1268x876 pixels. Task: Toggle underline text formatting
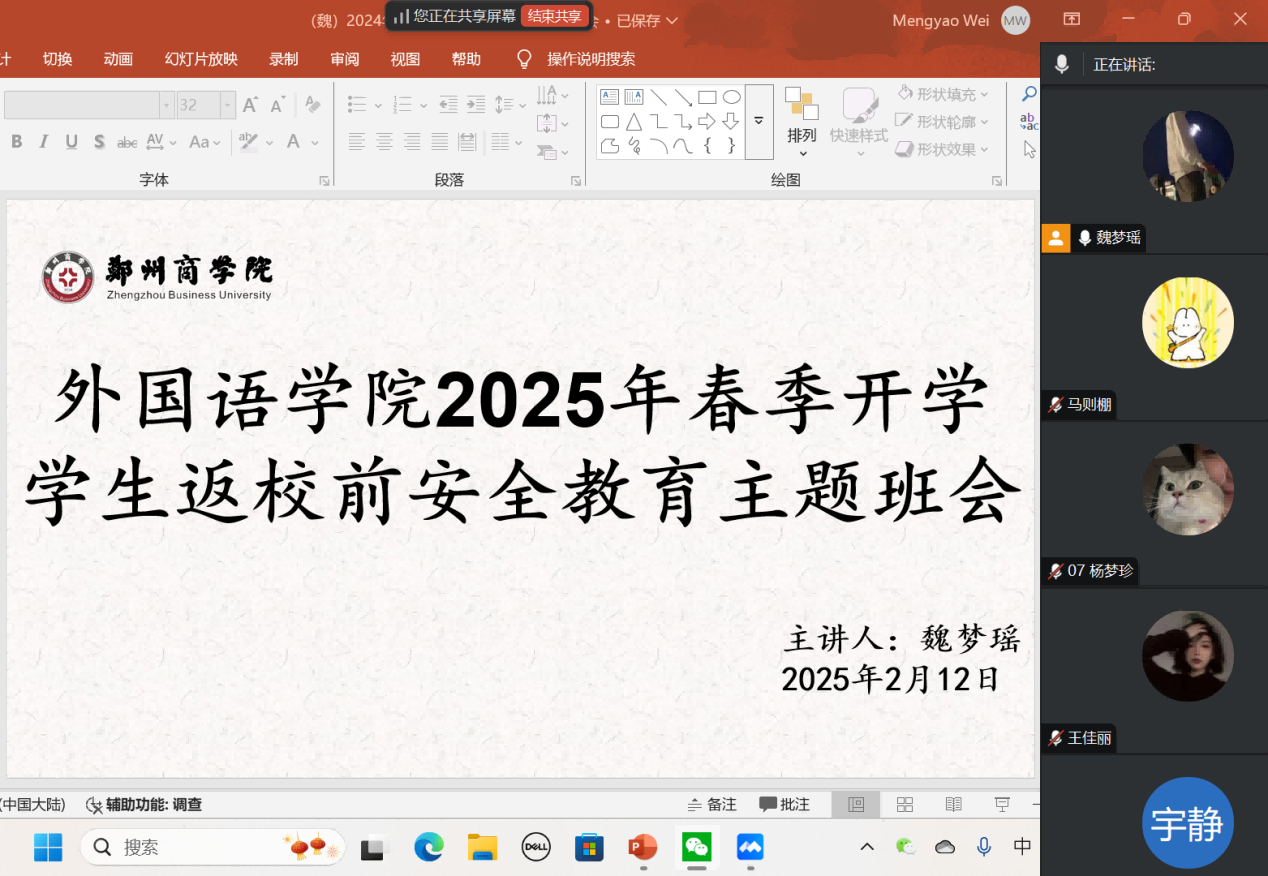[x=71, y=142]
